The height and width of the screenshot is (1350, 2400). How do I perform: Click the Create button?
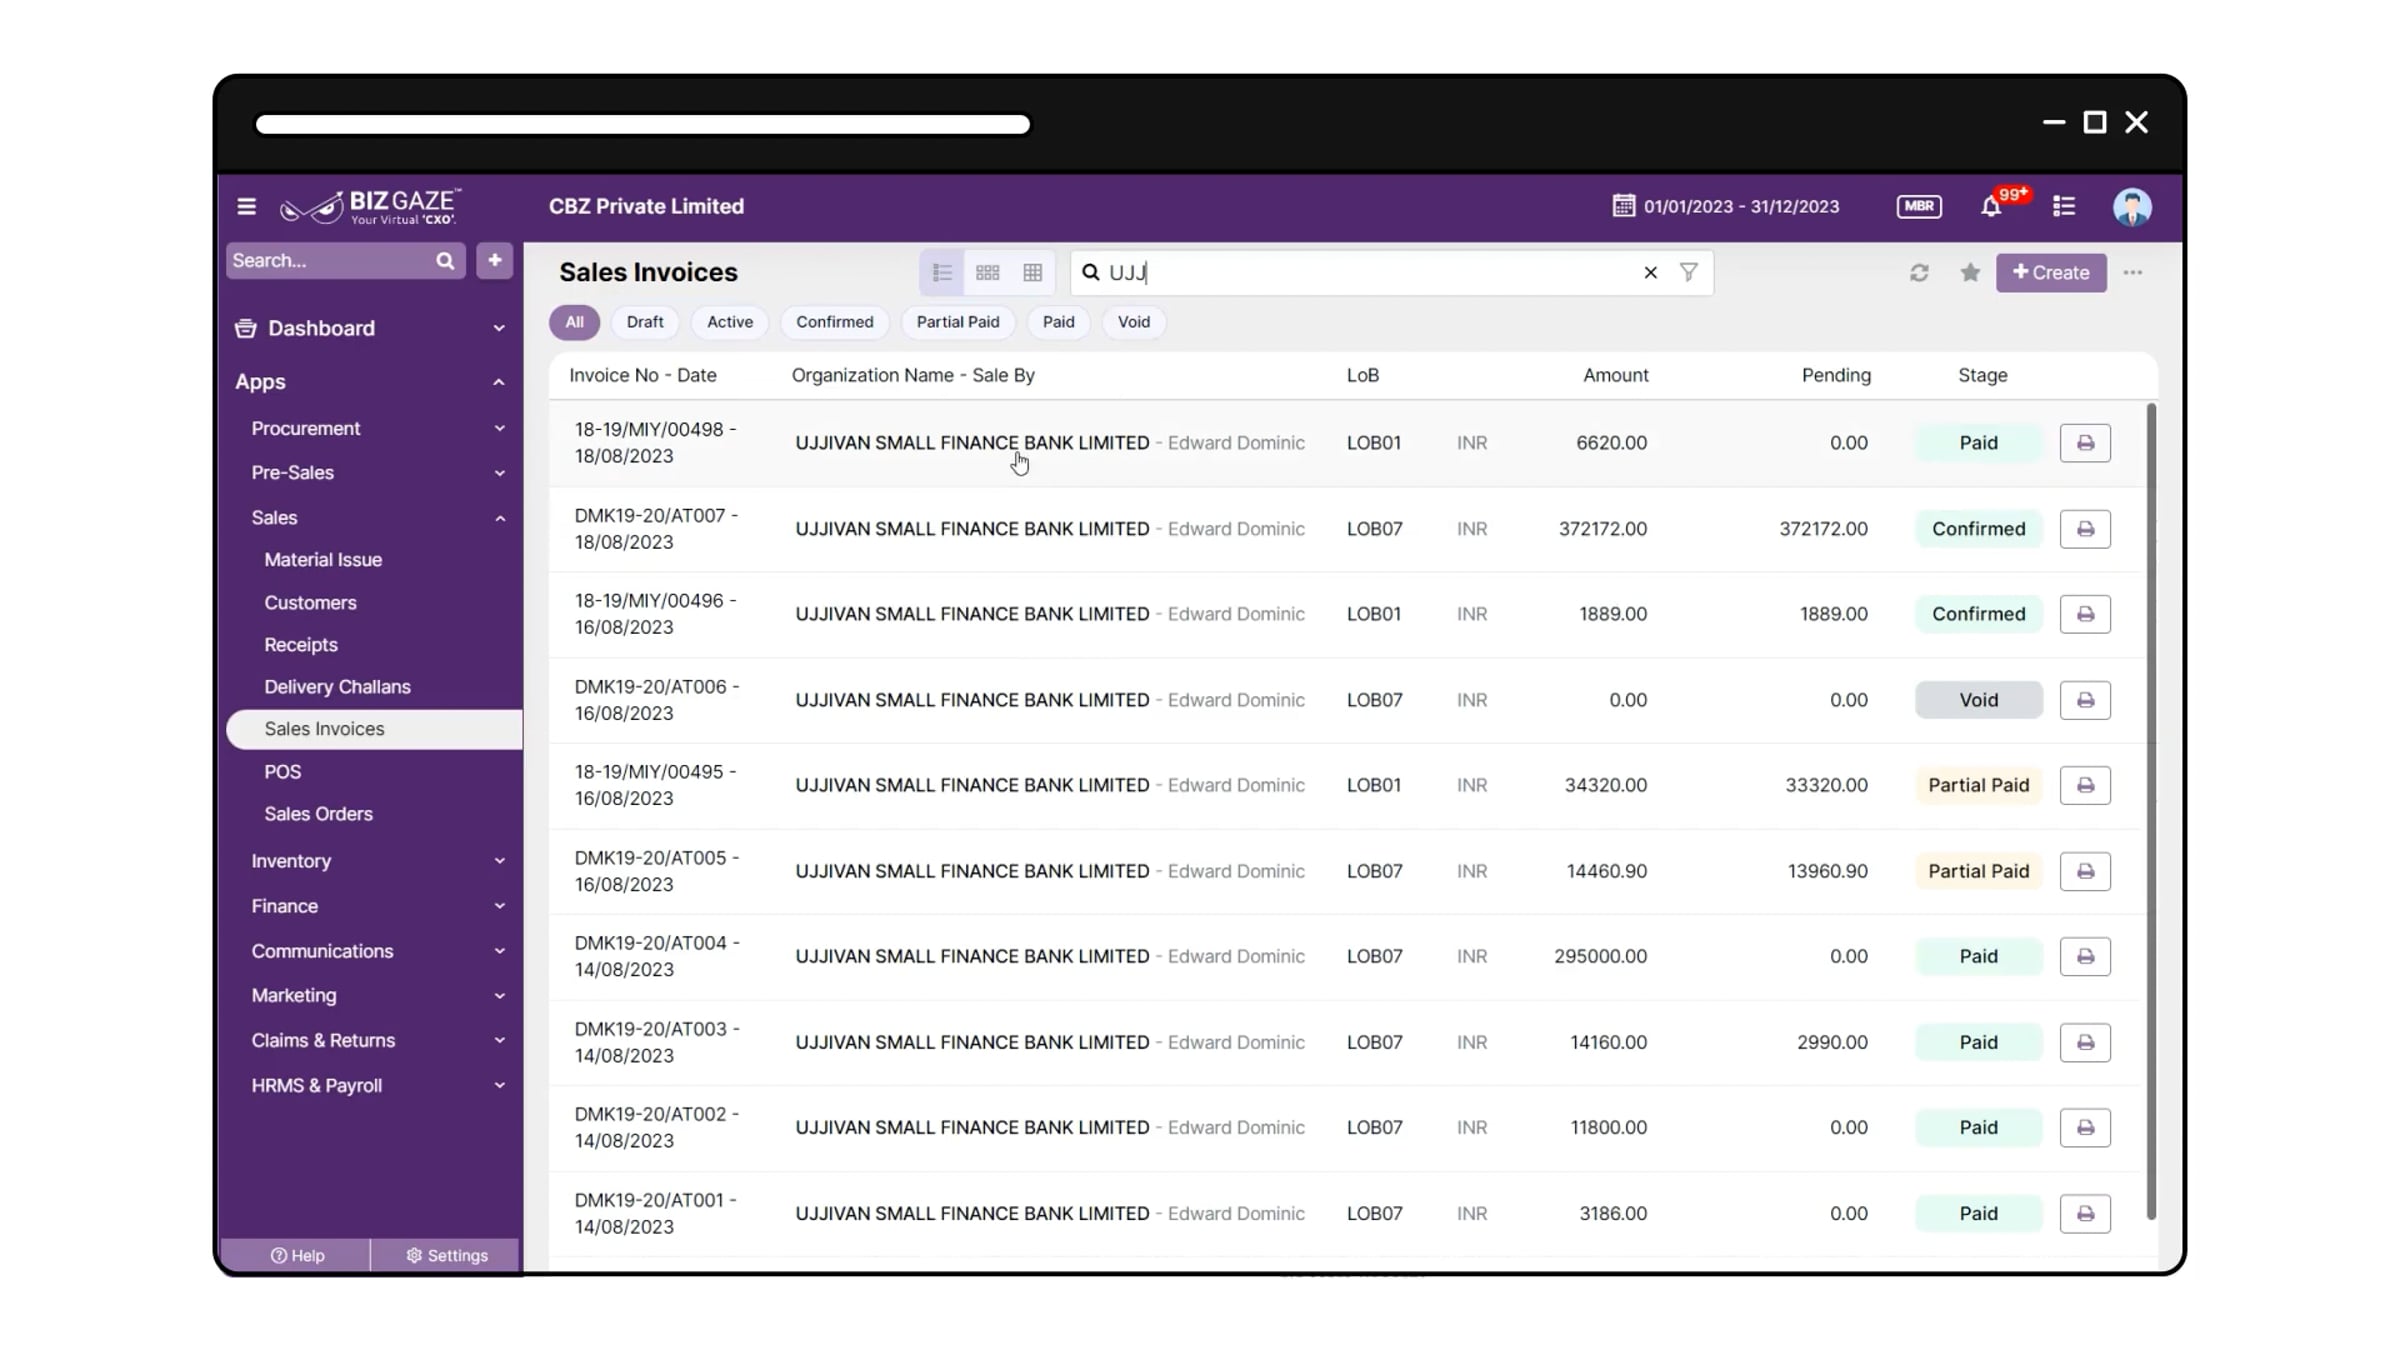(2050, 273)
